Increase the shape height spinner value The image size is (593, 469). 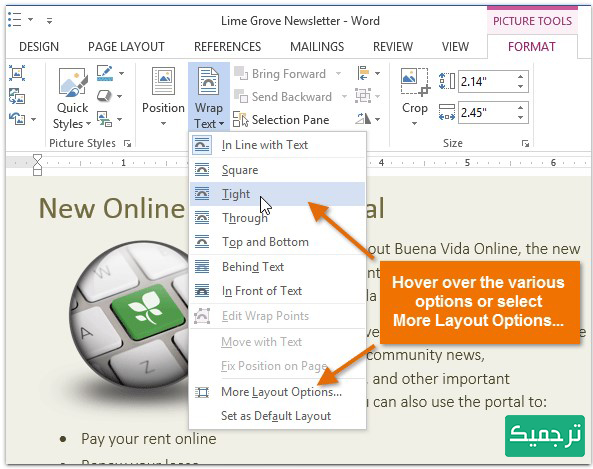tap(520, 77)
